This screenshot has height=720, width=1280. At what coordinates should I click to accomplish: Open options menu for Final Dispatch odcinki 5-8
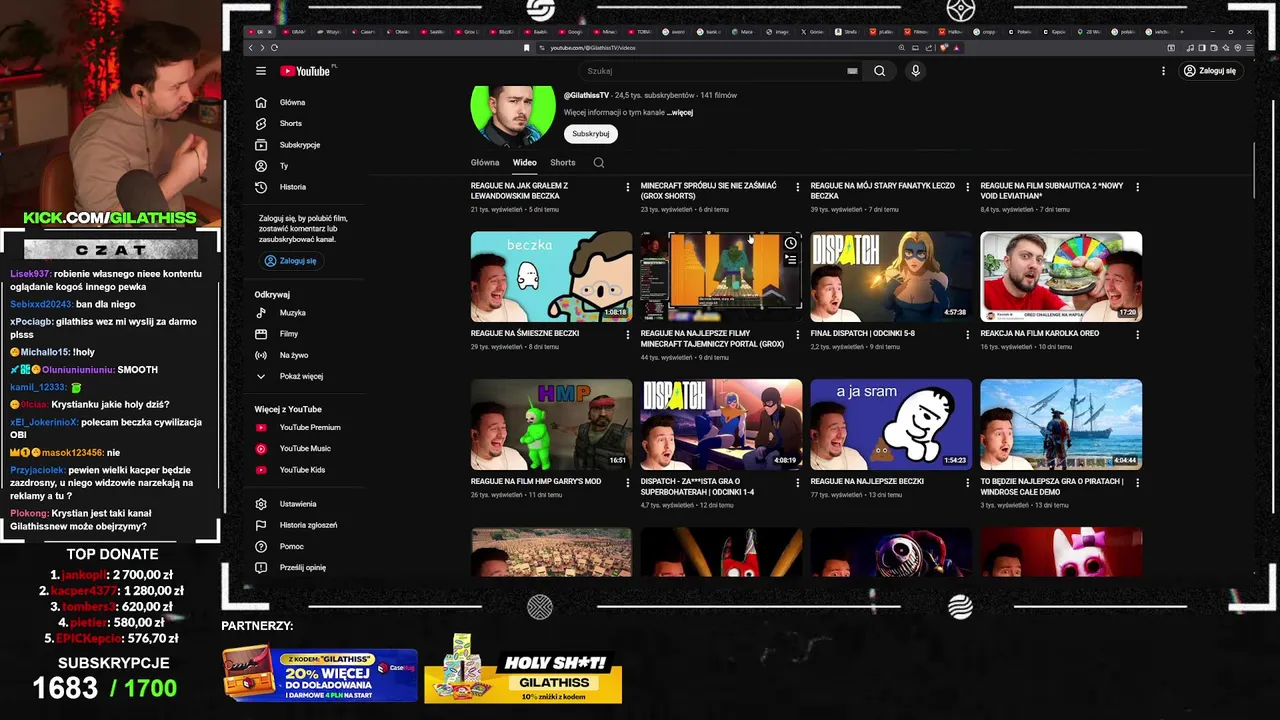click(967, 335)
